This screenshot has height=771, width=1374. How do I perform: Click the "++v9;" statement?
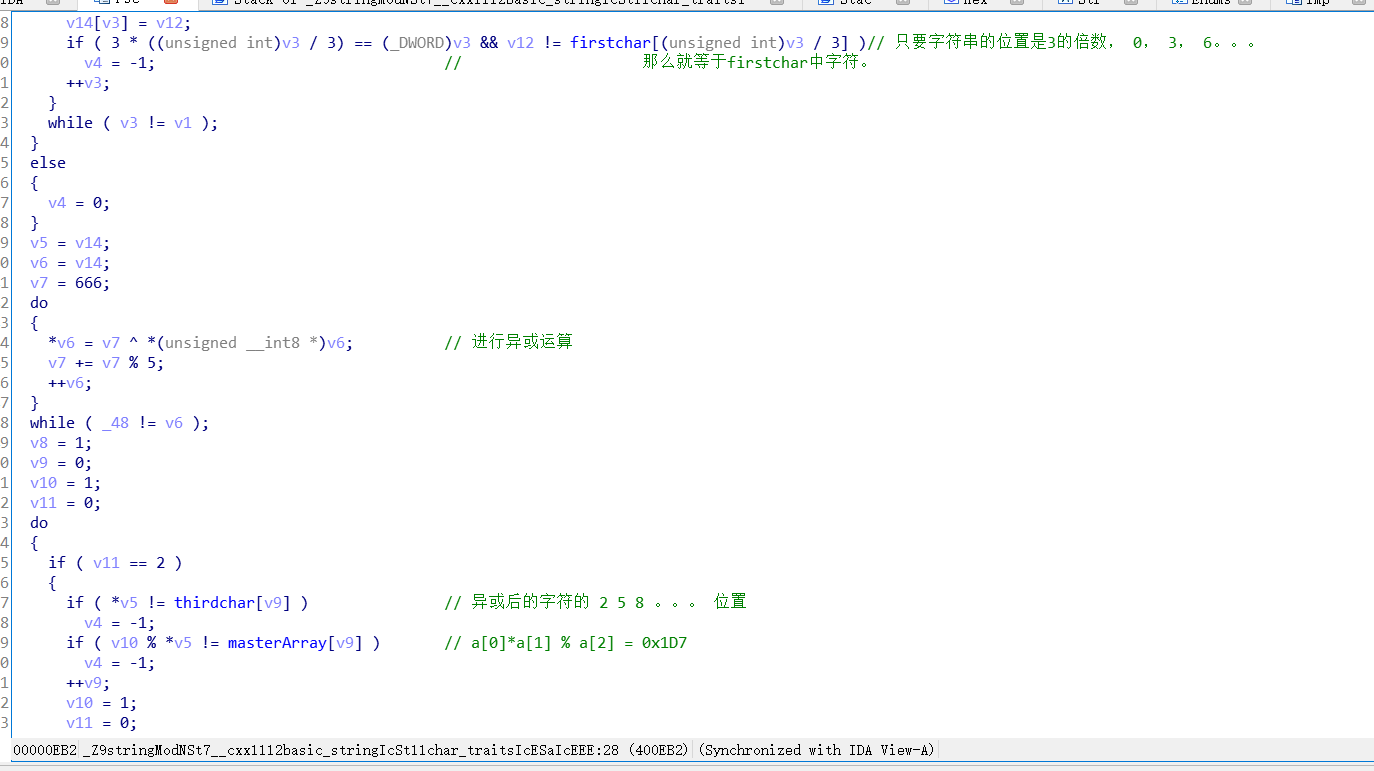[88, 682]
